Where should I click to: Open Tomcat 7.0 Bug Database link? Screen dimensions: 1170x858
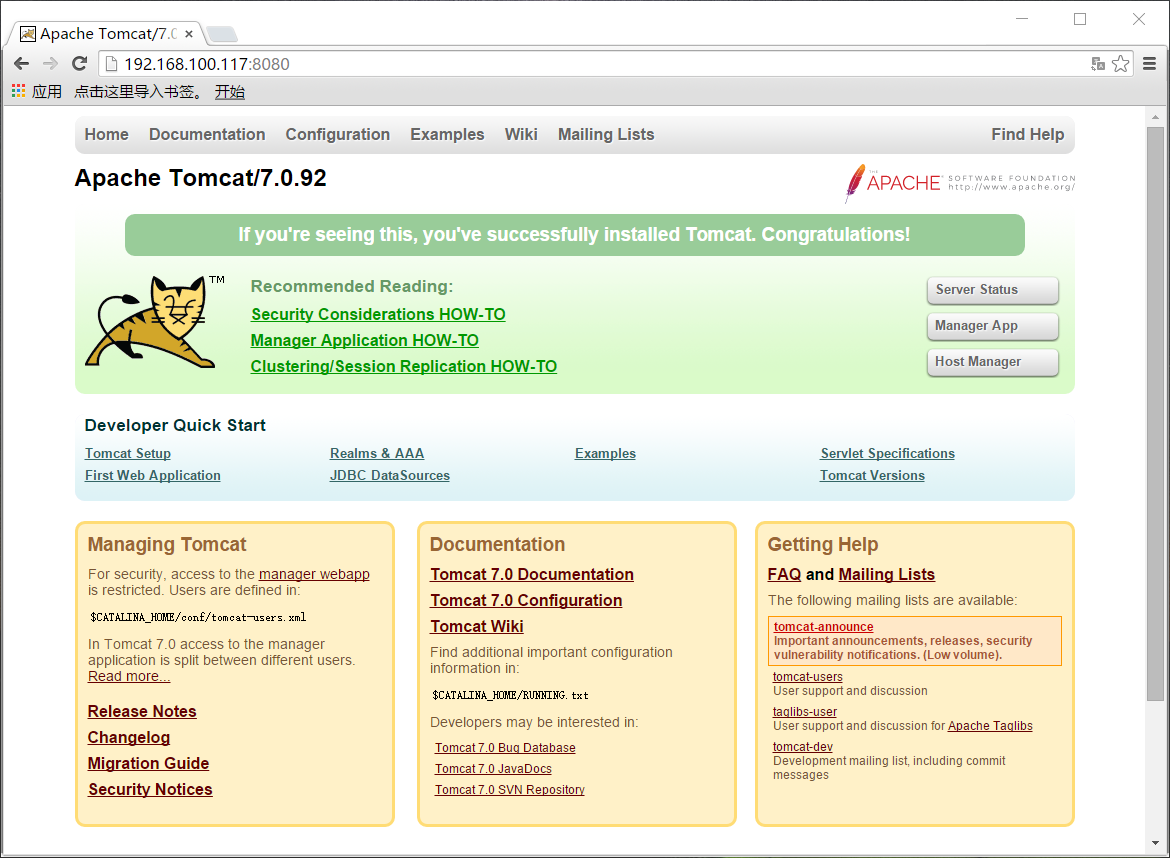click(x=505, y=748)
